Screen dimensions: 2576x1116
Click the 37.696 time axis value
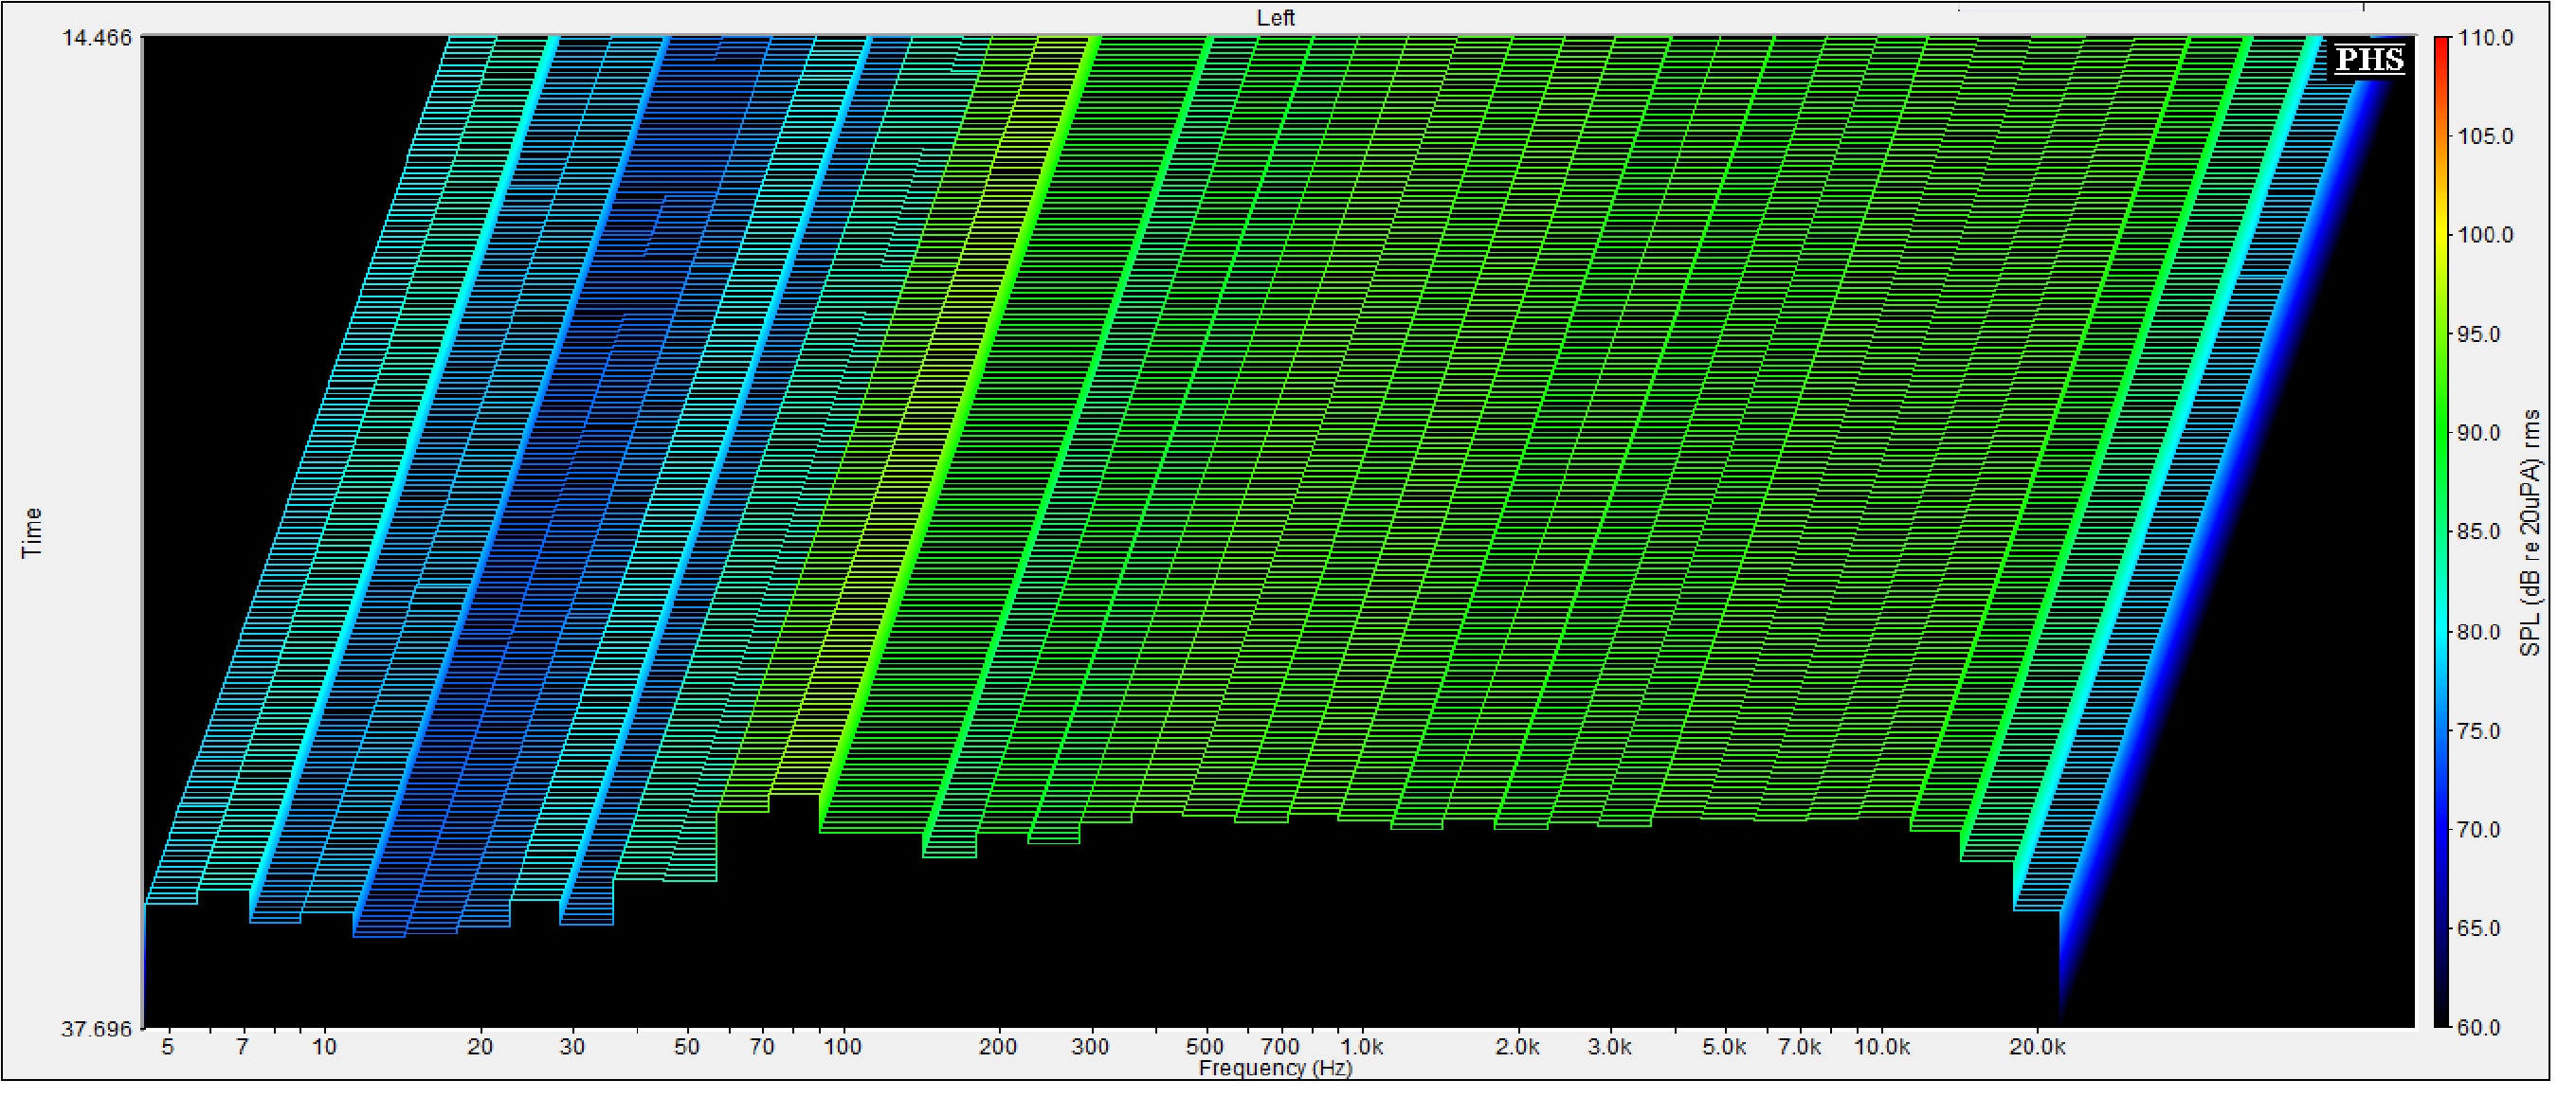pos(96,1029)
